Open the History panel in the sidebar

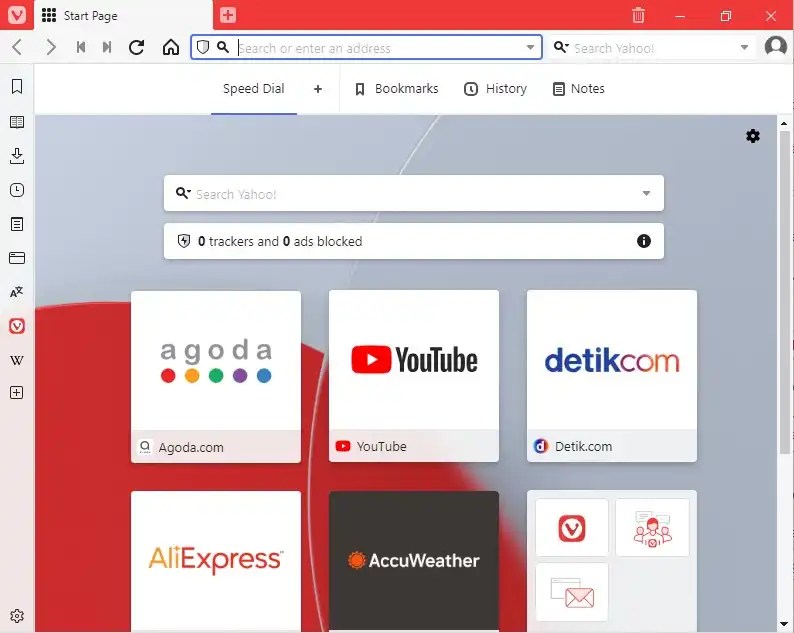17,190
